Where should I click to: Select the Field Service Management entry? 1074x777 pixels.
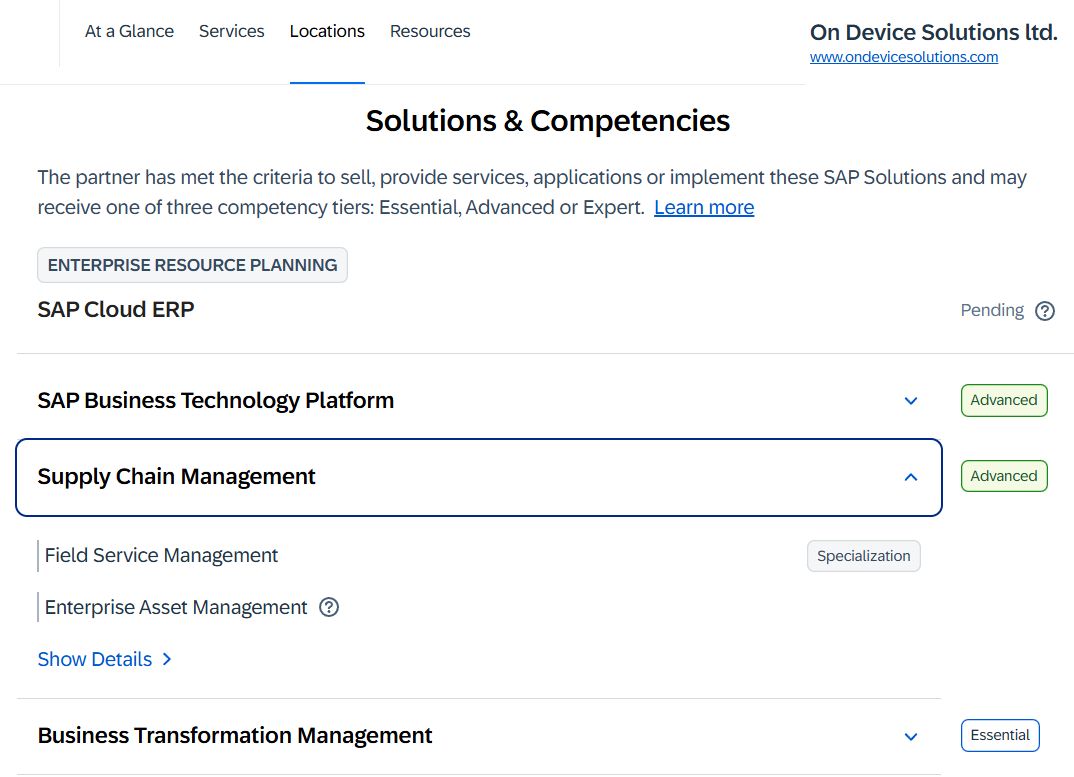[161, 556]
